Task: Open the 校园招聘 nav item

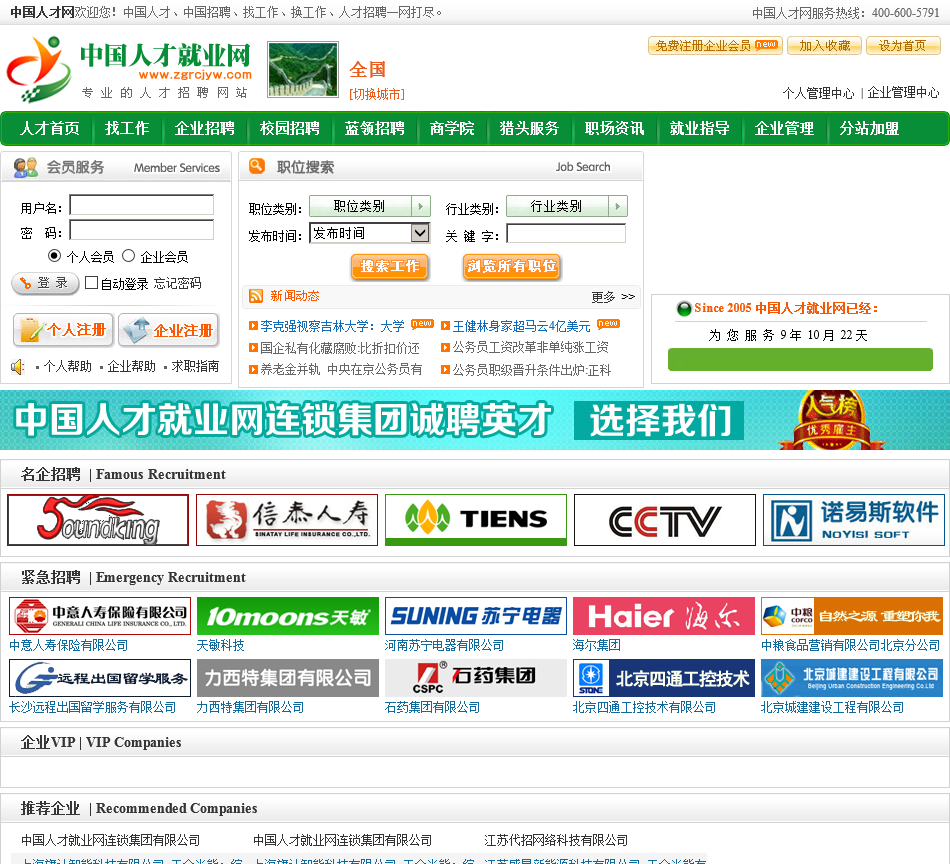Action: (x=290, y=128)
